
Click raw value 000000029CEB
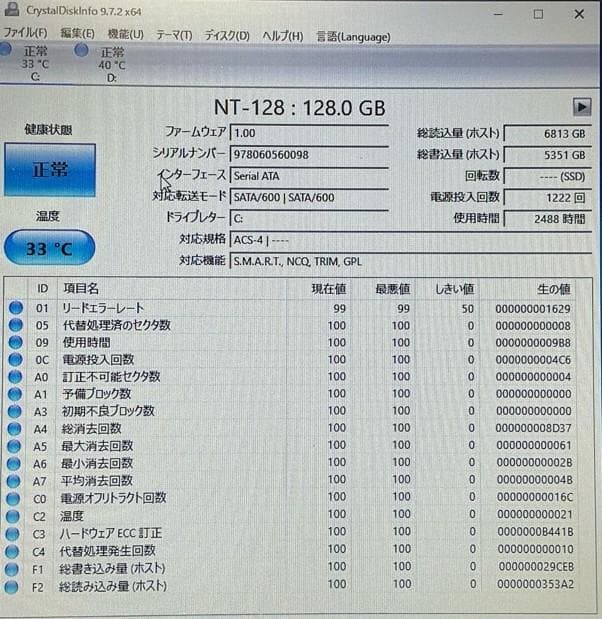click(536, 566)
